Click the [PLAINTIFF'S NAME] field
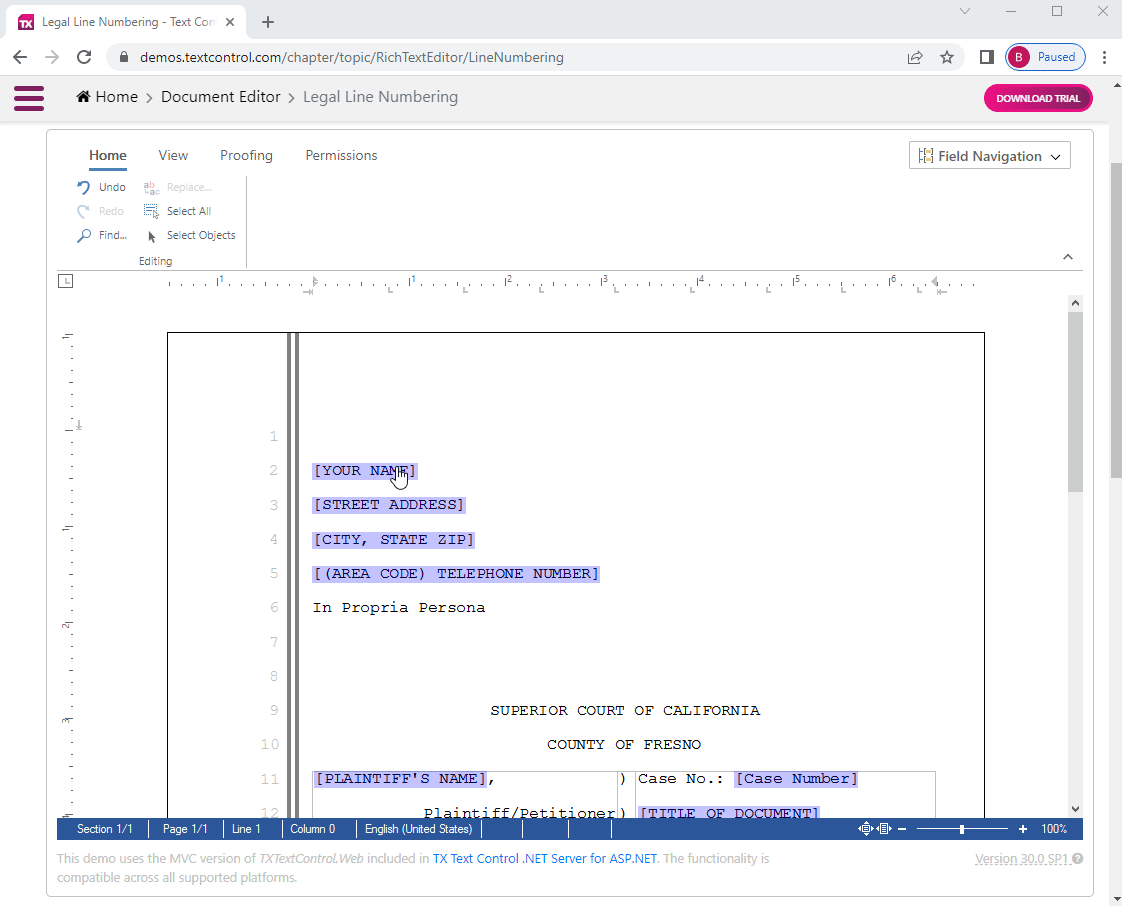 tap(401, 779)
